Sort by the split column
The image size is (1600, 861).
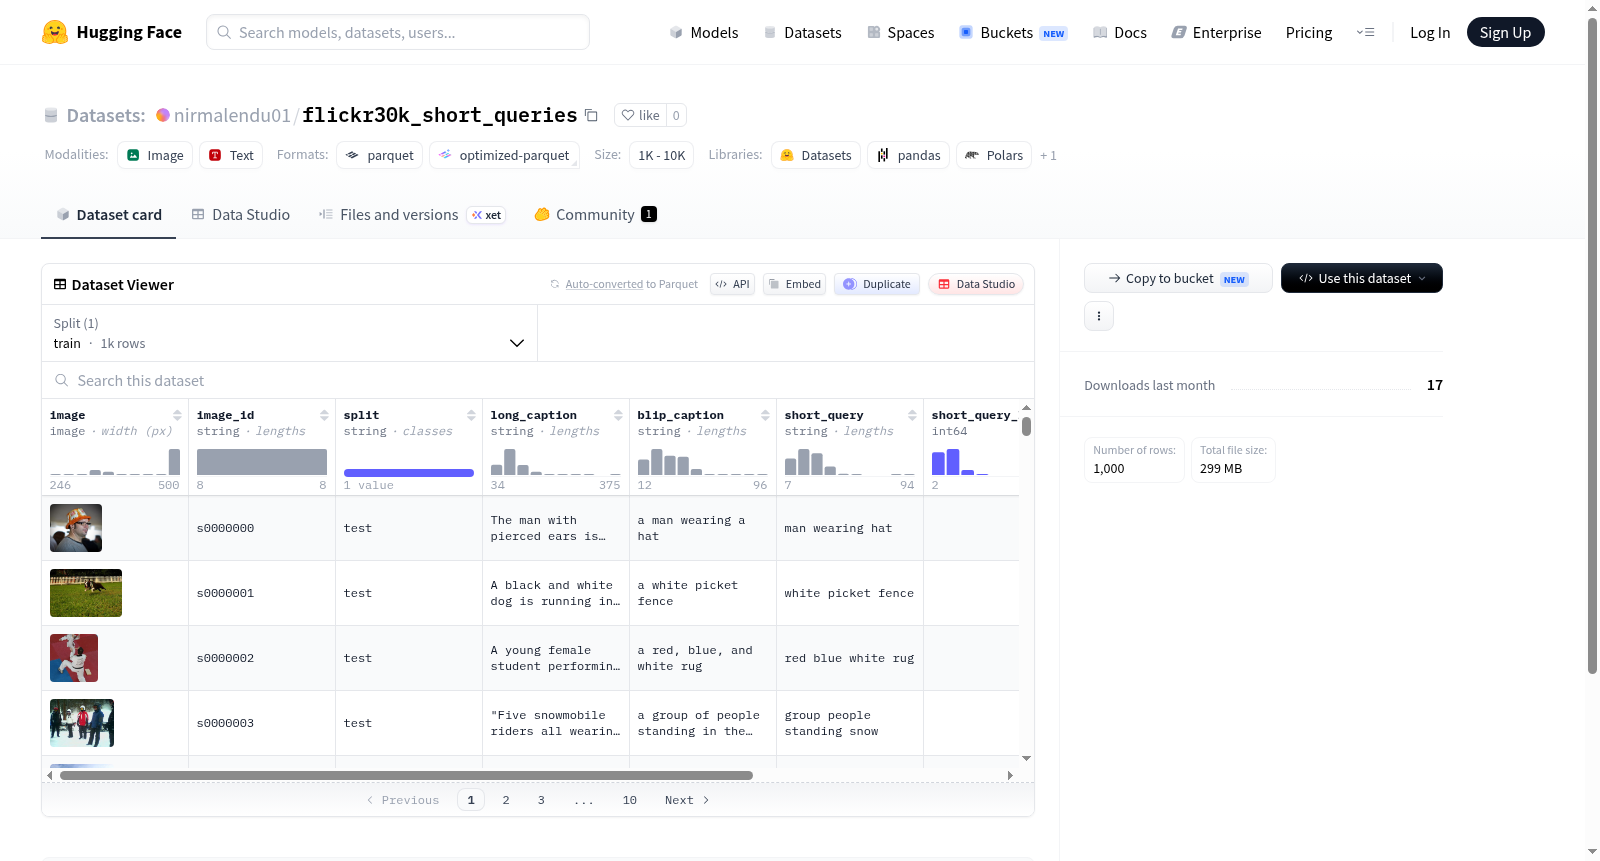click(x=471, y=415)
